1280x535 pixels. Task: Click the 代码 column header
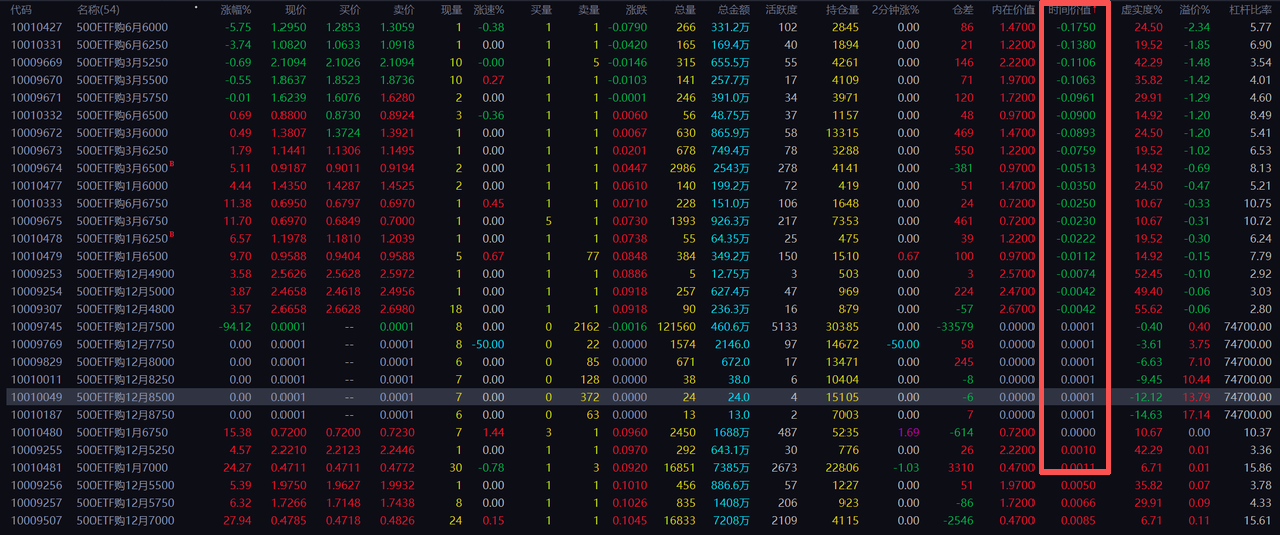(x=22, y=9)
